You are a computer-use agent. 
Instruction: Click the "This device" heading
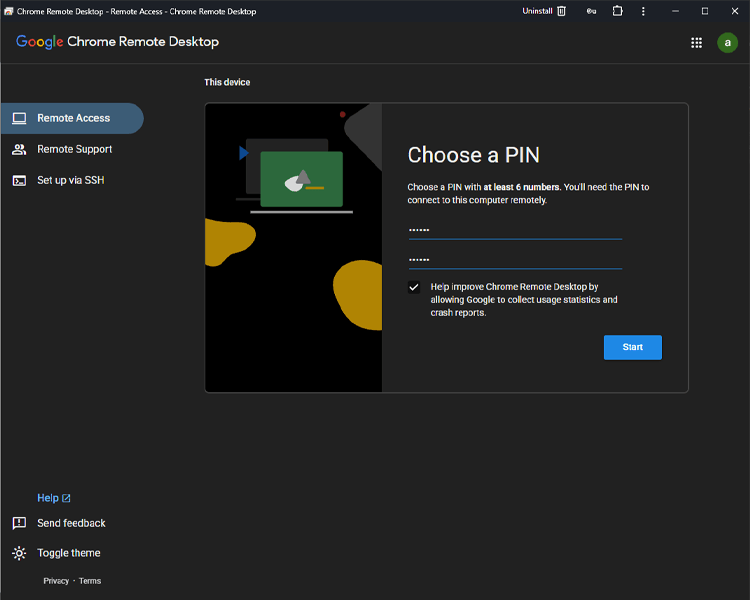click(x=227, y=82)
